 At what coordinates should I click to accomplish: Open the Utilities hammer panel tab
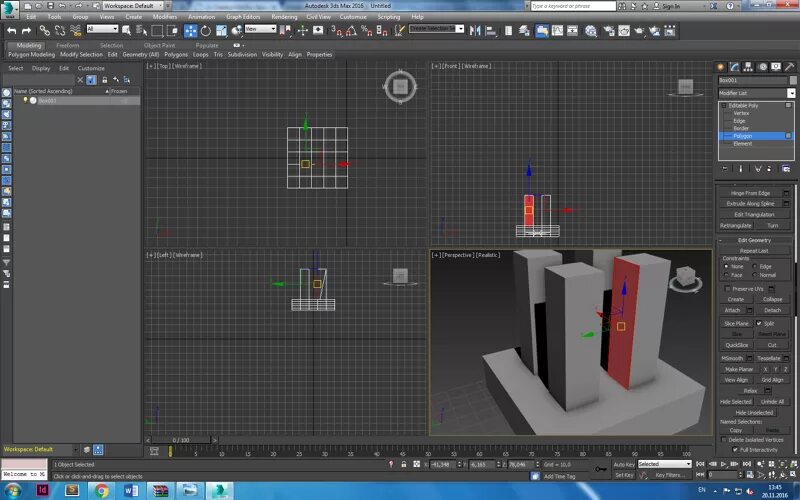point(789,67)
